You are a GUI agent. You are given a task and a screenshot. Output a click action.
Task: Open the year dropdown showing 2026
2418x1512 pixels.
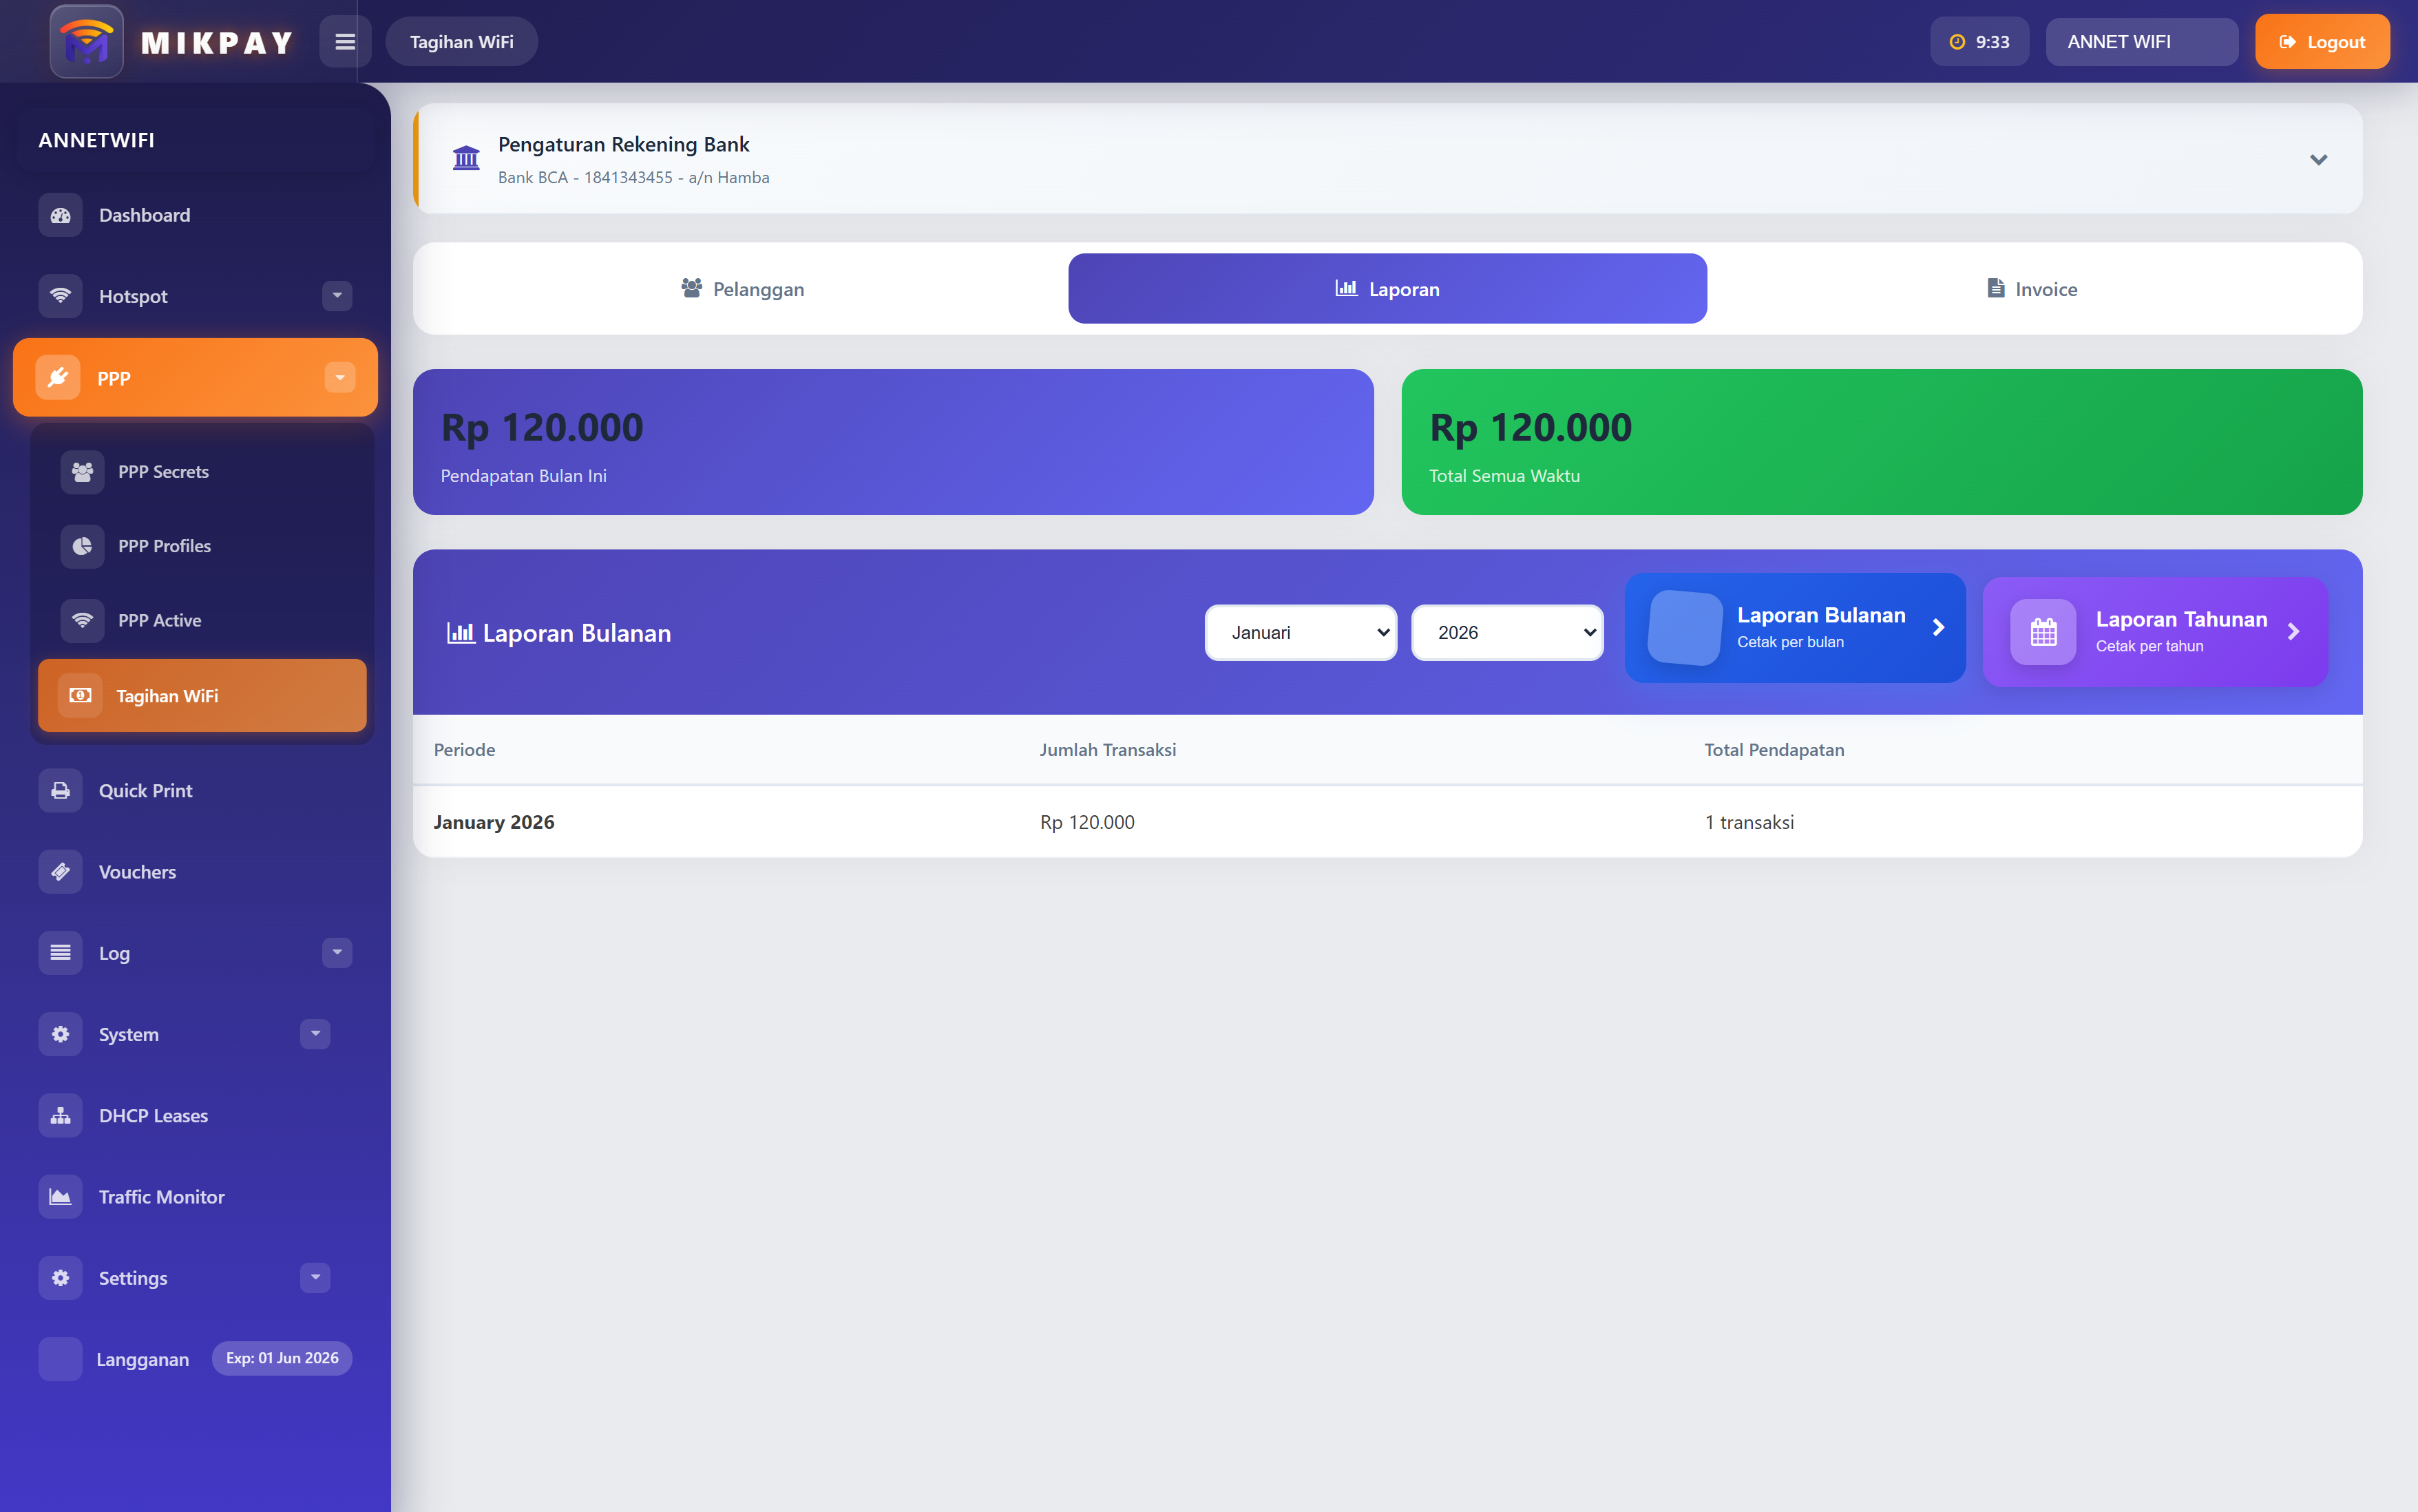point(1507,632)
